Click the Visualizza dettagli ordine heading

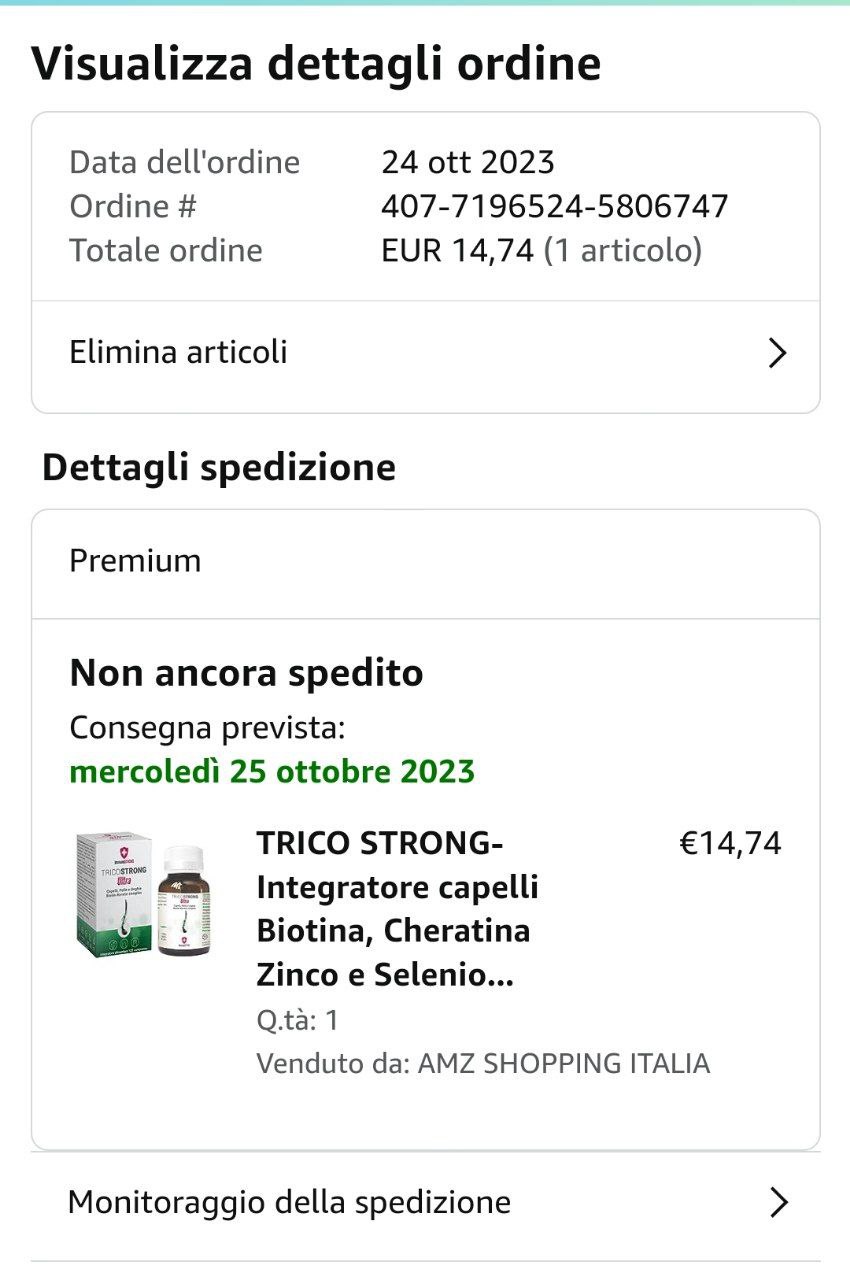click(316, 64)
